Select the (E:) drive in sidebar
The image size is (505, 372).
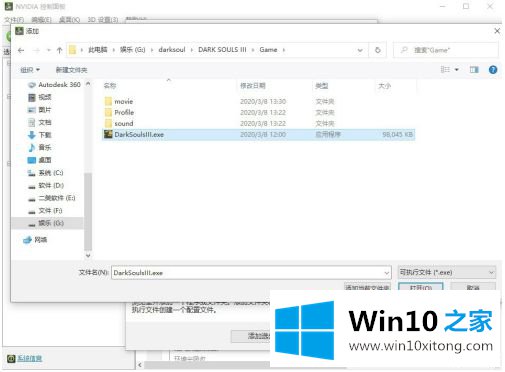coord(52,198)
